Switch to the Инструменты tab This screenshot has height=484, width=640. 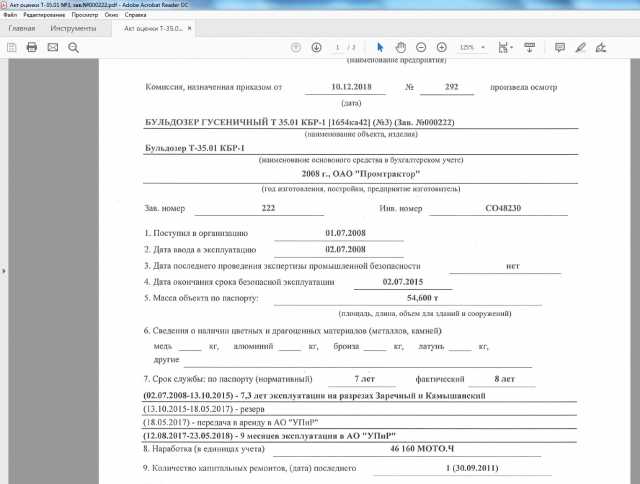[x=73, y=28]
